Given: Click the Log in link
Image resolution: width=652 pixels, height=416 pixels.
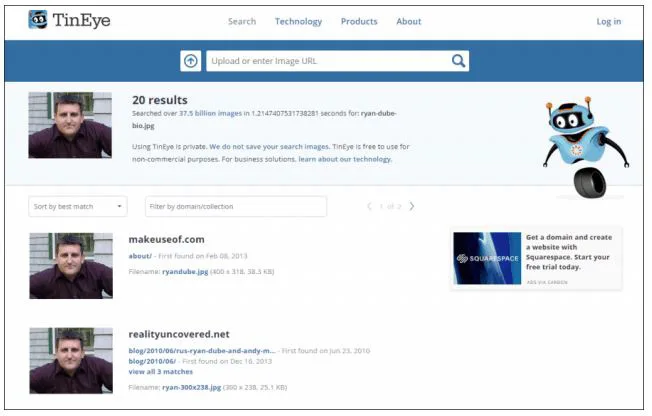Looking at the screenshot, I should (608, 21).
